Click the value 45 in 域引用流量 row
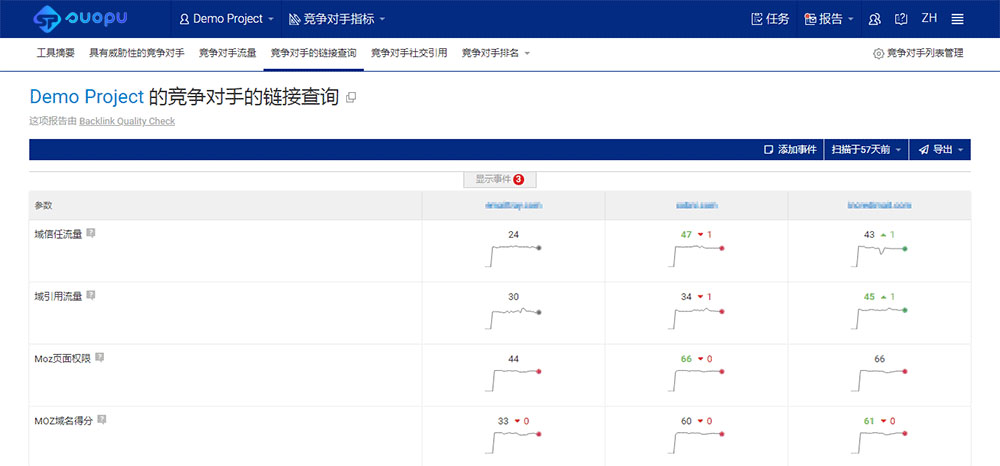This screenshot has height=466, width=1000. [x=869, y=296]
